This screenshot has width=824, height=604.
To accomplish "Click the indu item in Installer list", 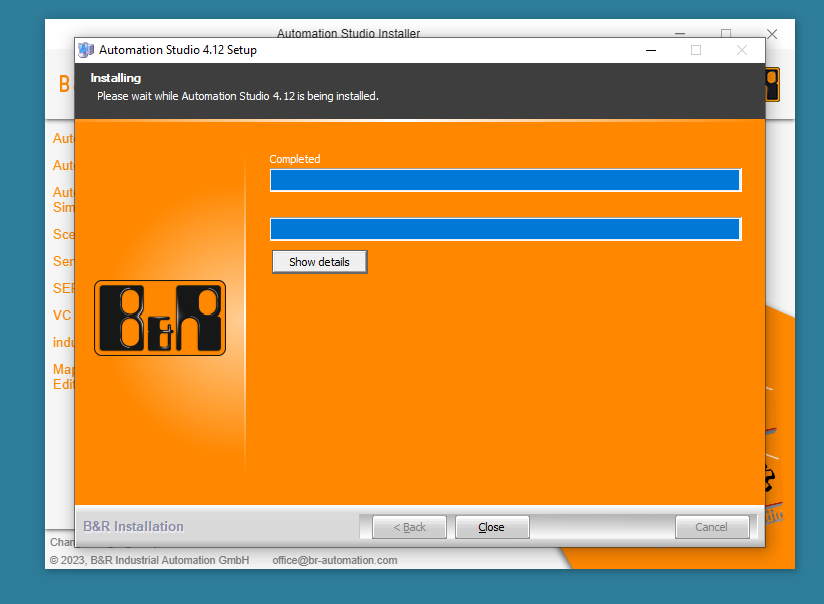I will point(64,342).
